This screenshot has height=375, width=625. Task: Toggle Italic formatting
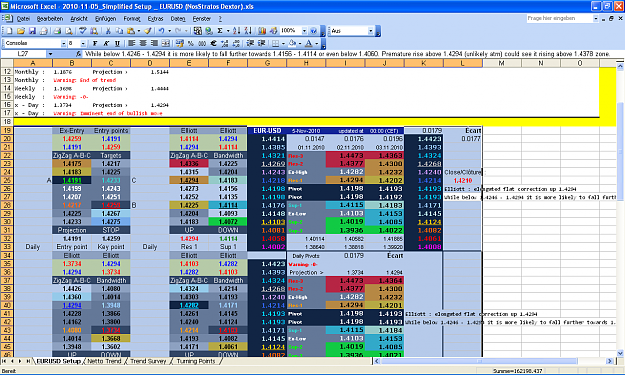106,43
